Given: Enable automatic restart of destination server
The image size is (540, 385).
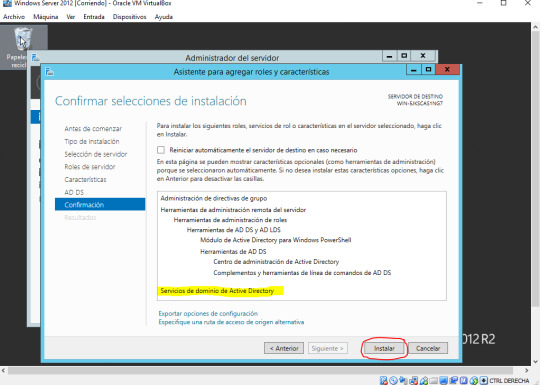Looking at the screenshot, I should [x=161, y=150].
